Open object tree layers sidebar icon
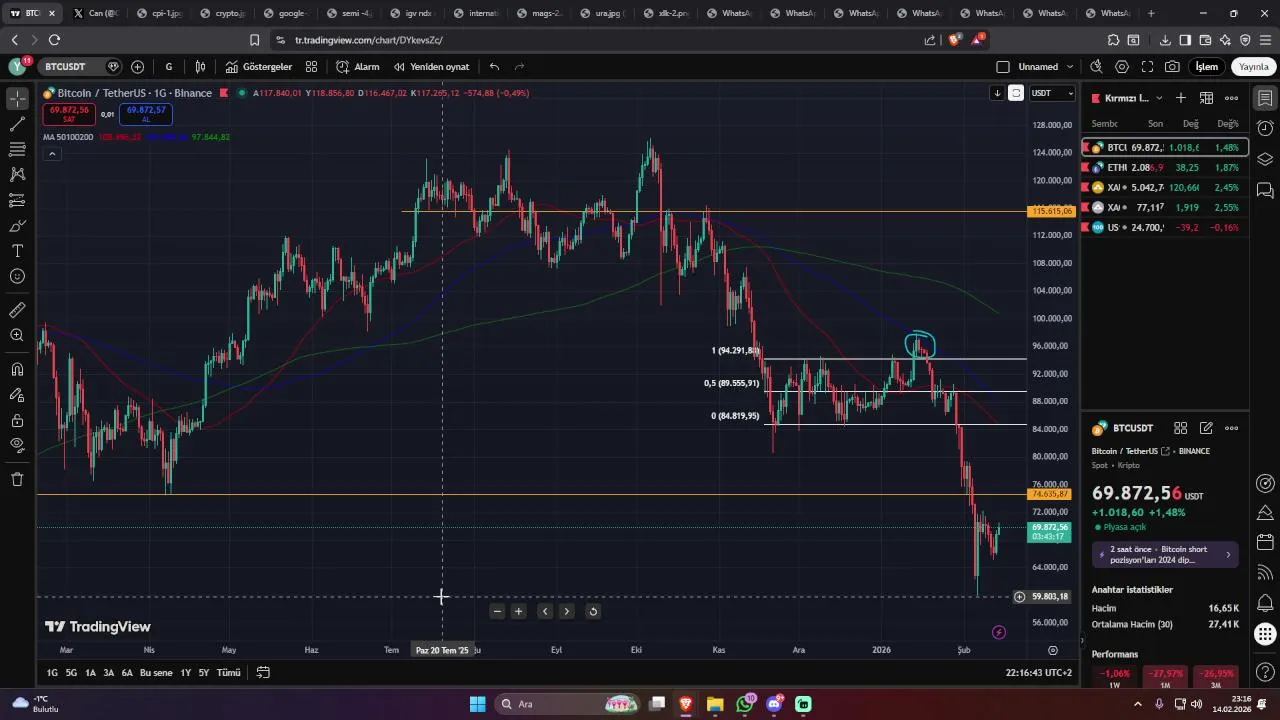Image resolution: width=1280 pixels, height=720 pixels. click(x=1265, y=159)
